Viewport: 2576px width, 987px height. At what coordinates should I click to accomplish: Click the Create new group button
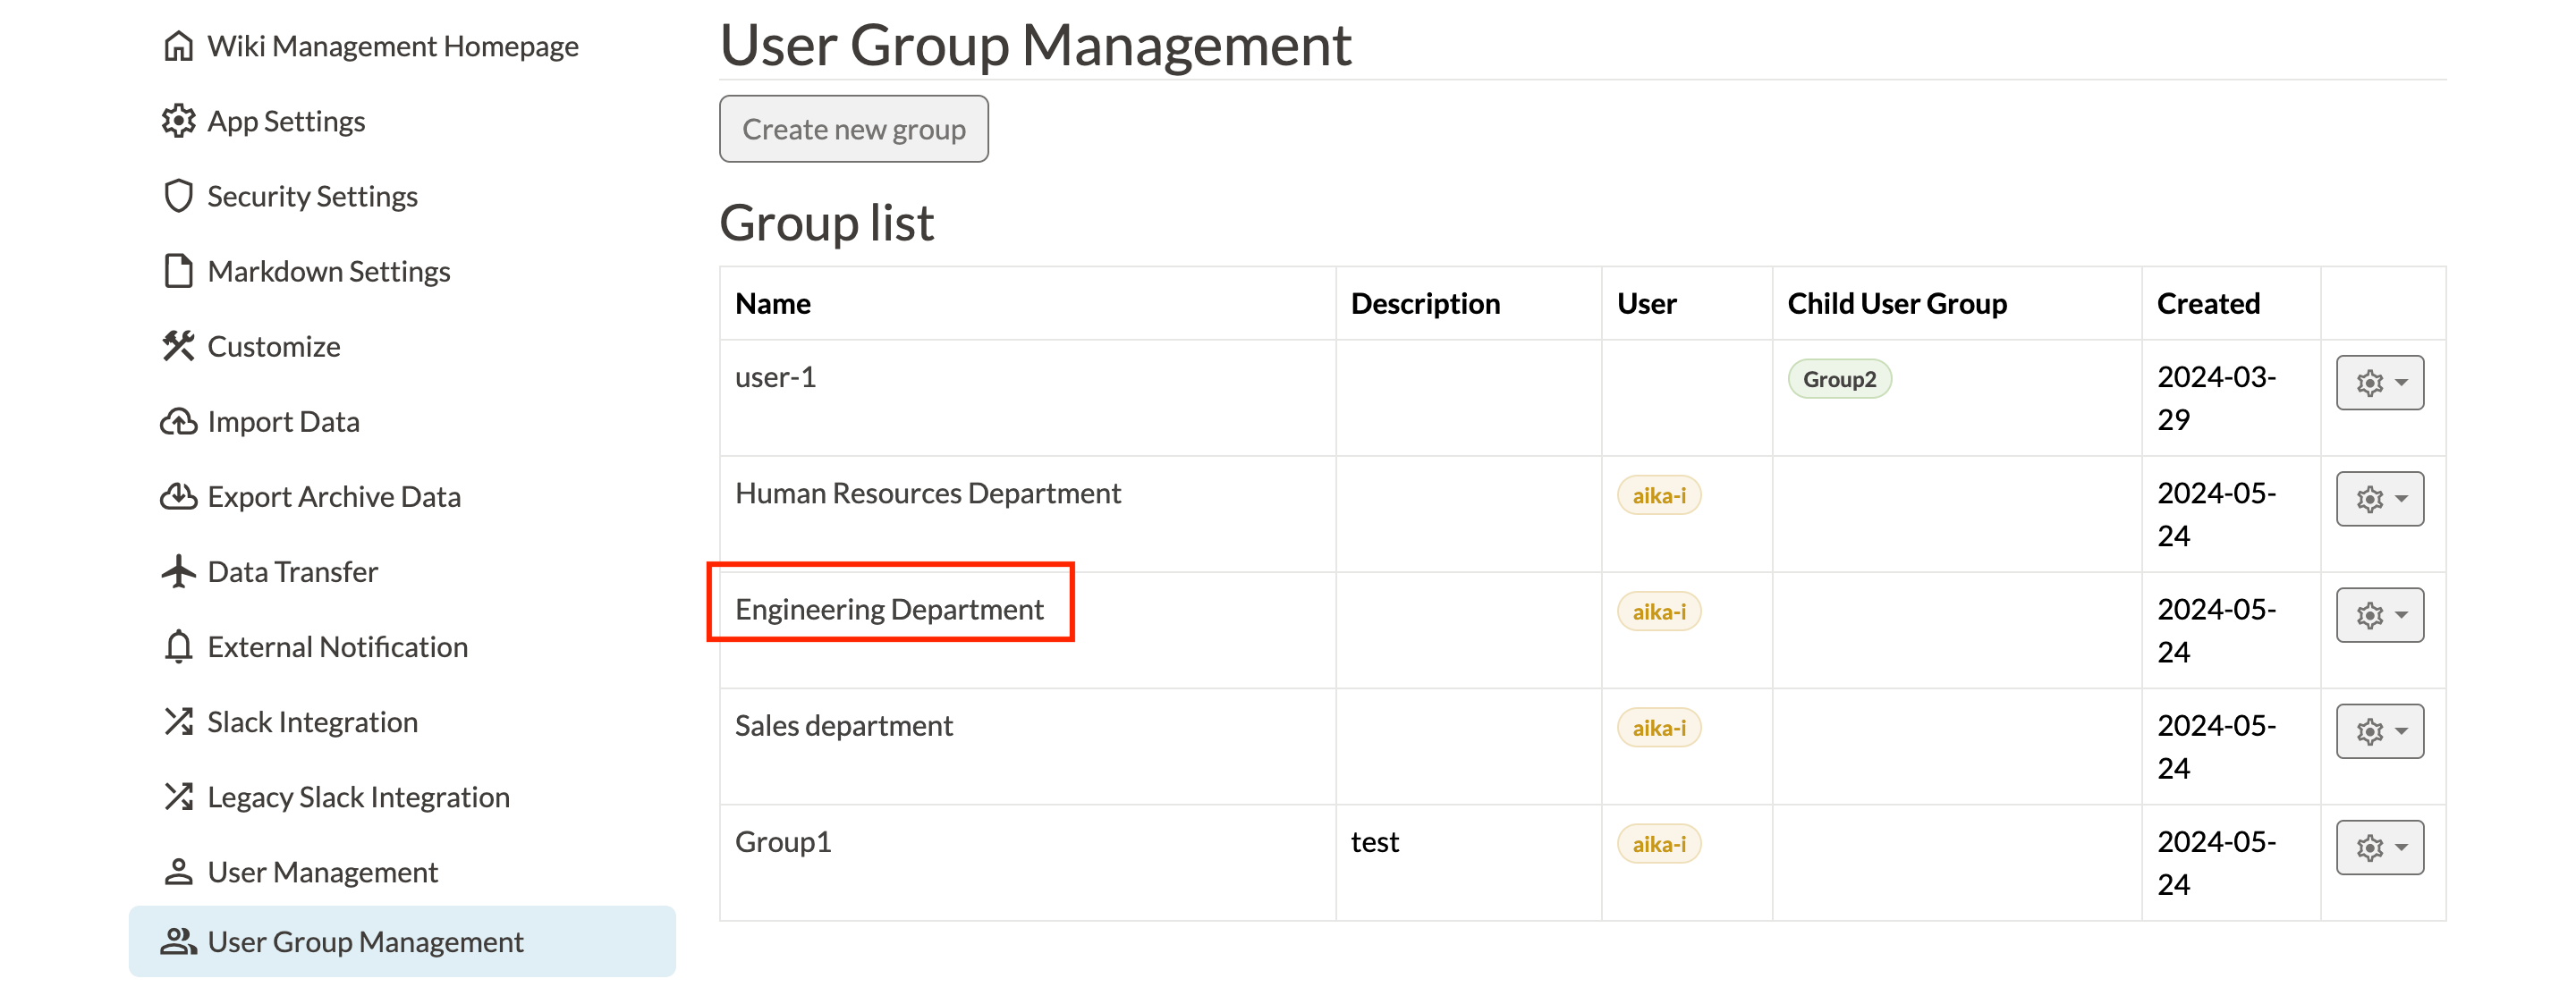[853, 129]
